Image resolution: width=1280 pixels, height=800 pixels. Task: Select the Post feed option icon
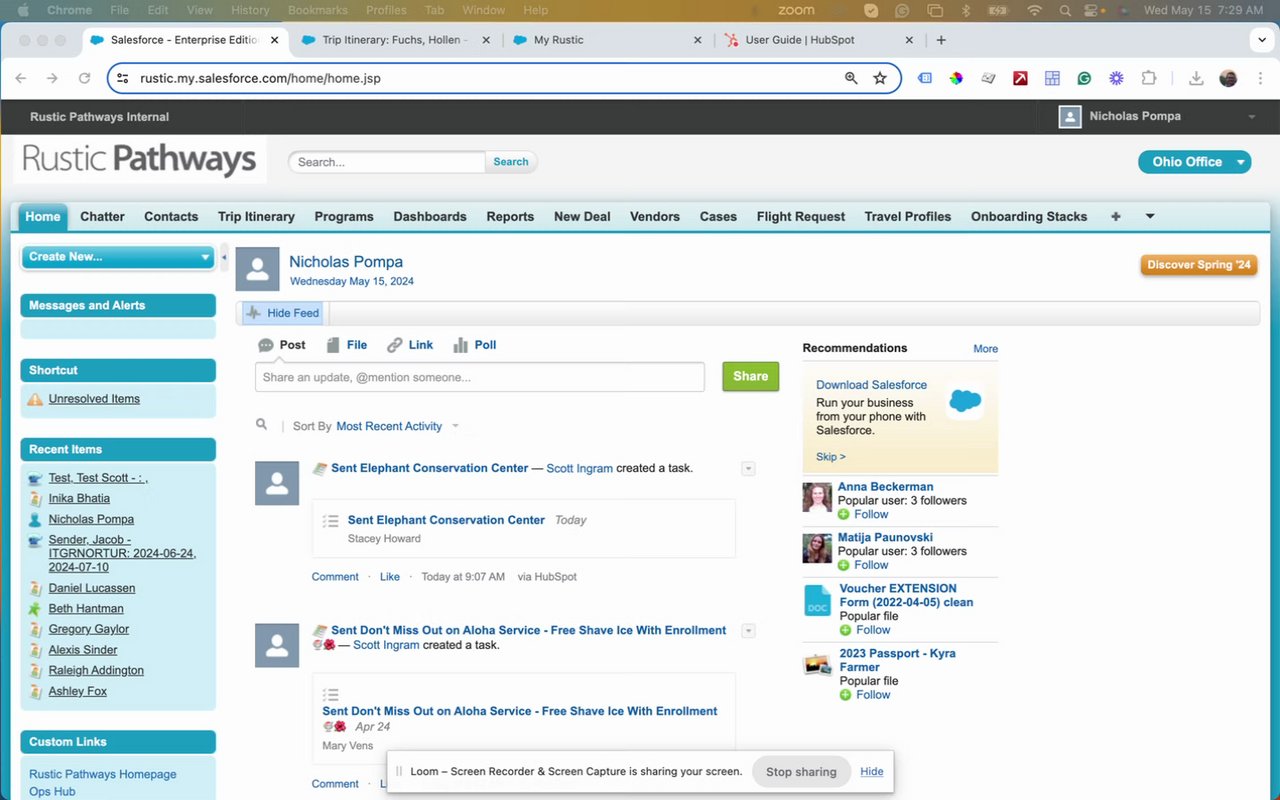coord(266,345)
